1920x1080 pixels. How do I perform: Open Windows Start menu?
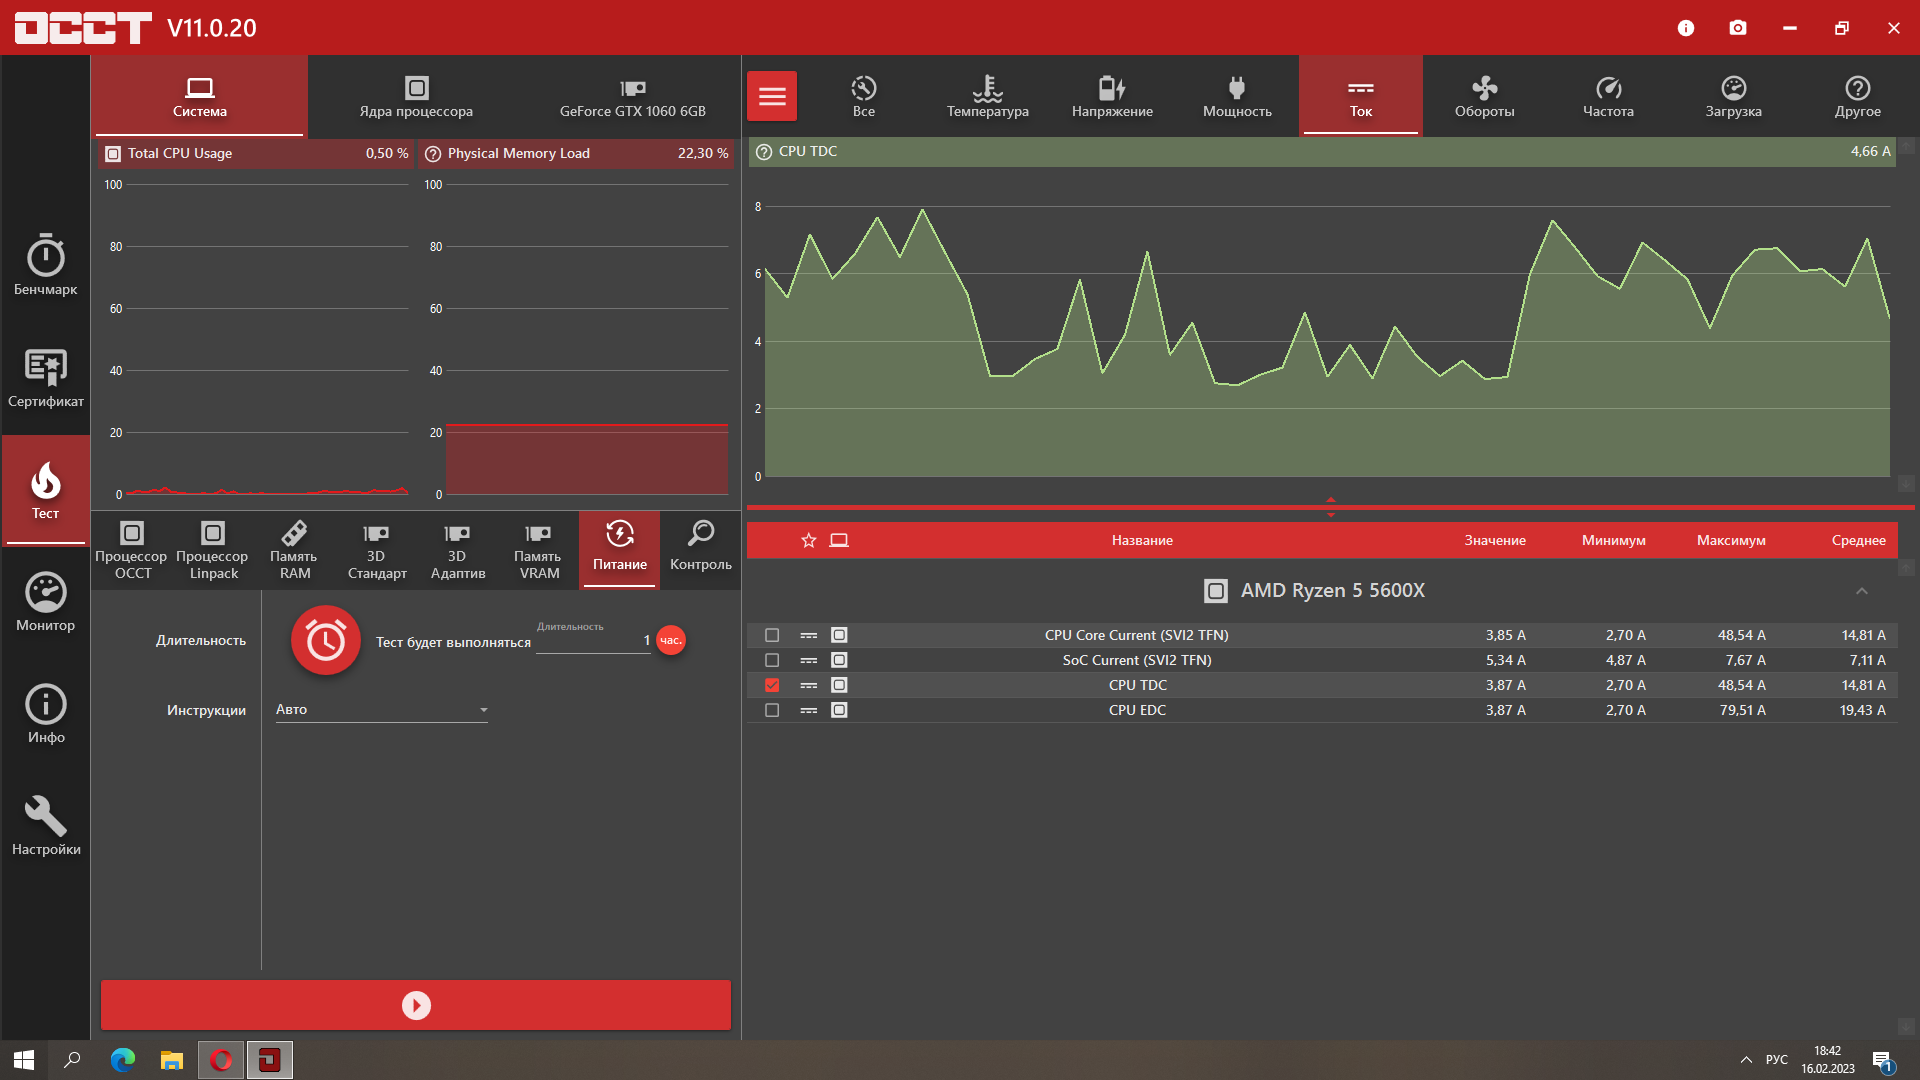coord(24,1060)
